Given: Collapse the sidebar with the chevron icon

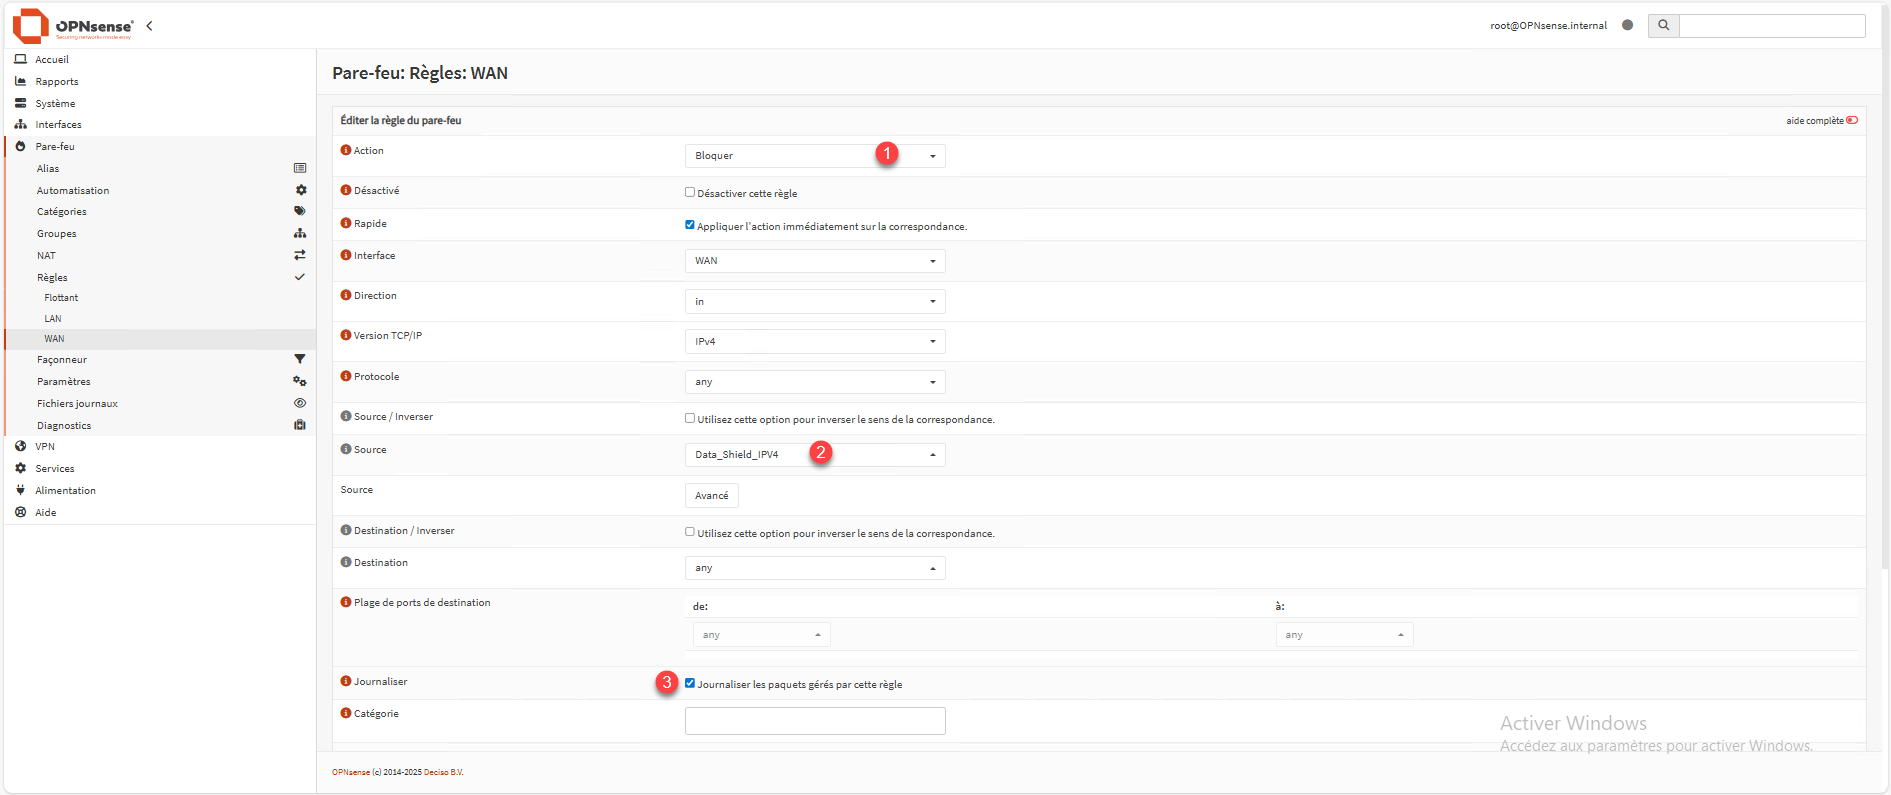Looking at the screenshot, I should click(149, 26).
